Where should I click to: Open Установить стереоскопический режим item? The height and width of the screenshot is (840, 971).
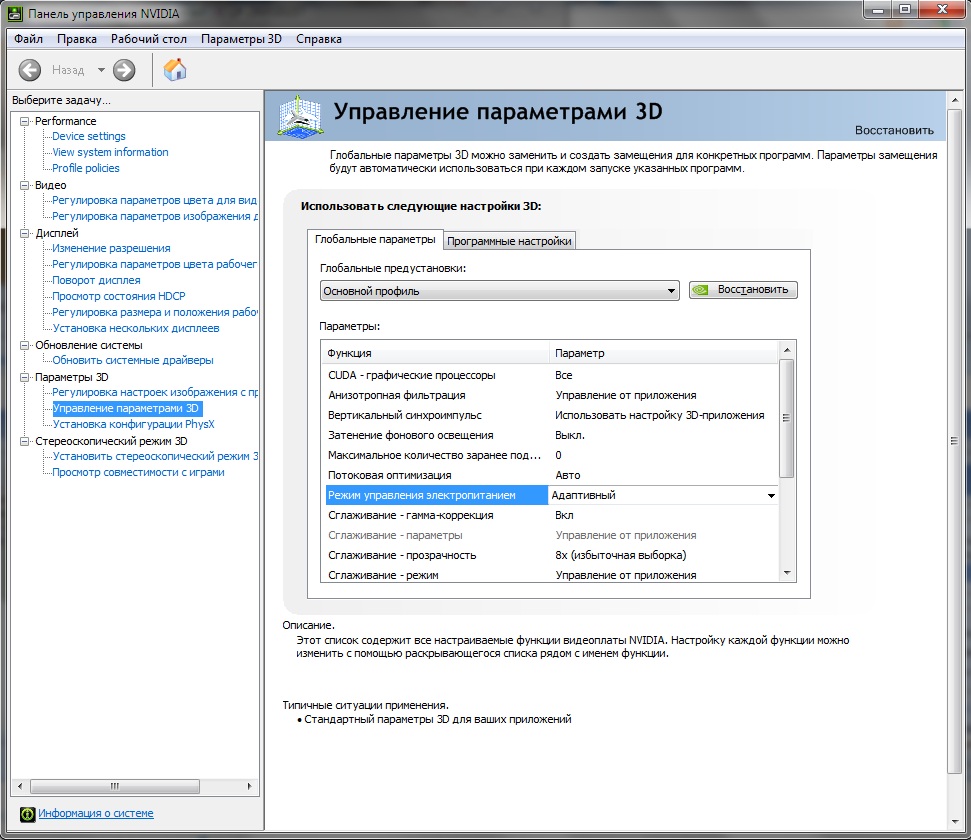(x=155, y=457)
